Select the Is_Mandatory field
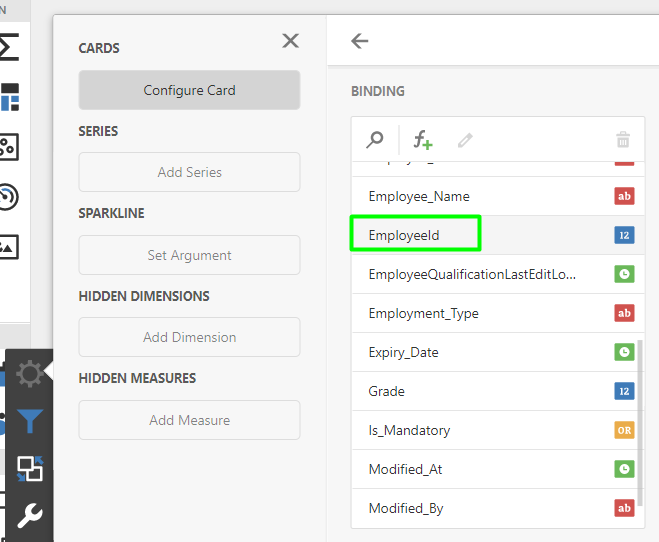This screenshot has width=659, height=542. [x=498, y=430]
